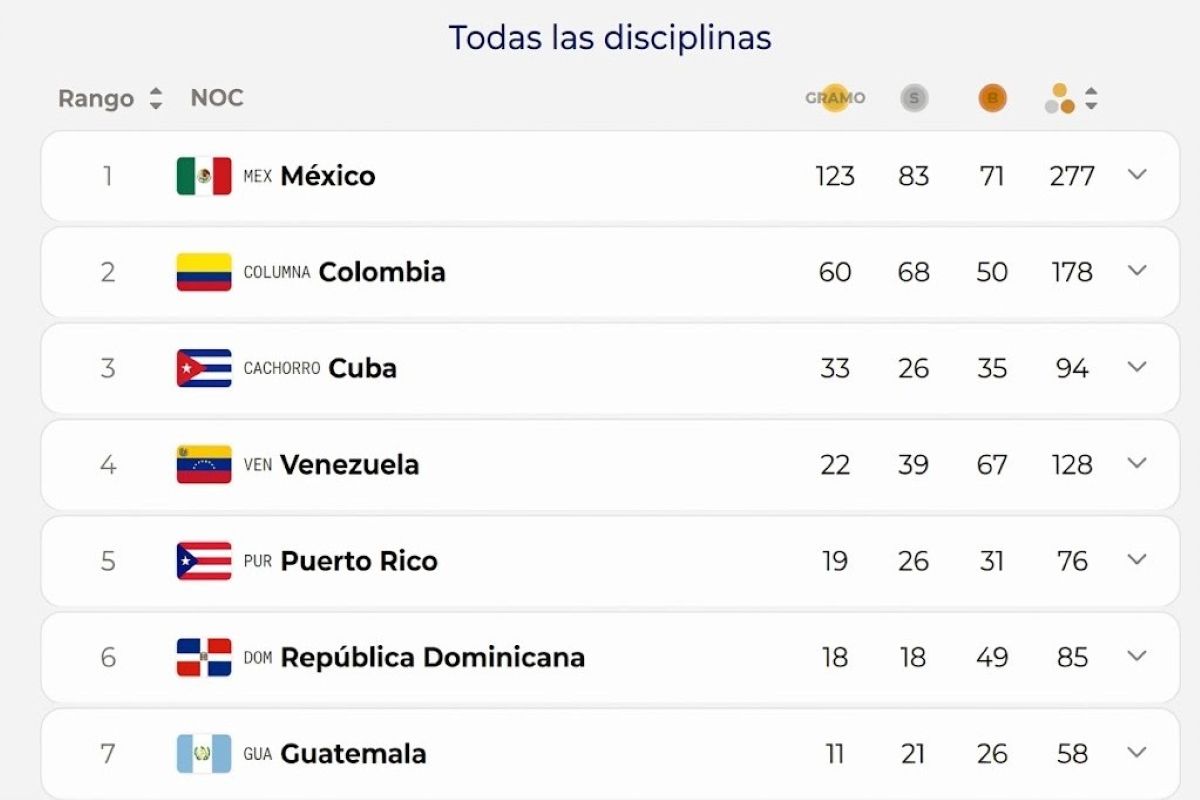Click the Guatemala flag icon
This screenshot has width=1200, height=800.
point(204,753)
